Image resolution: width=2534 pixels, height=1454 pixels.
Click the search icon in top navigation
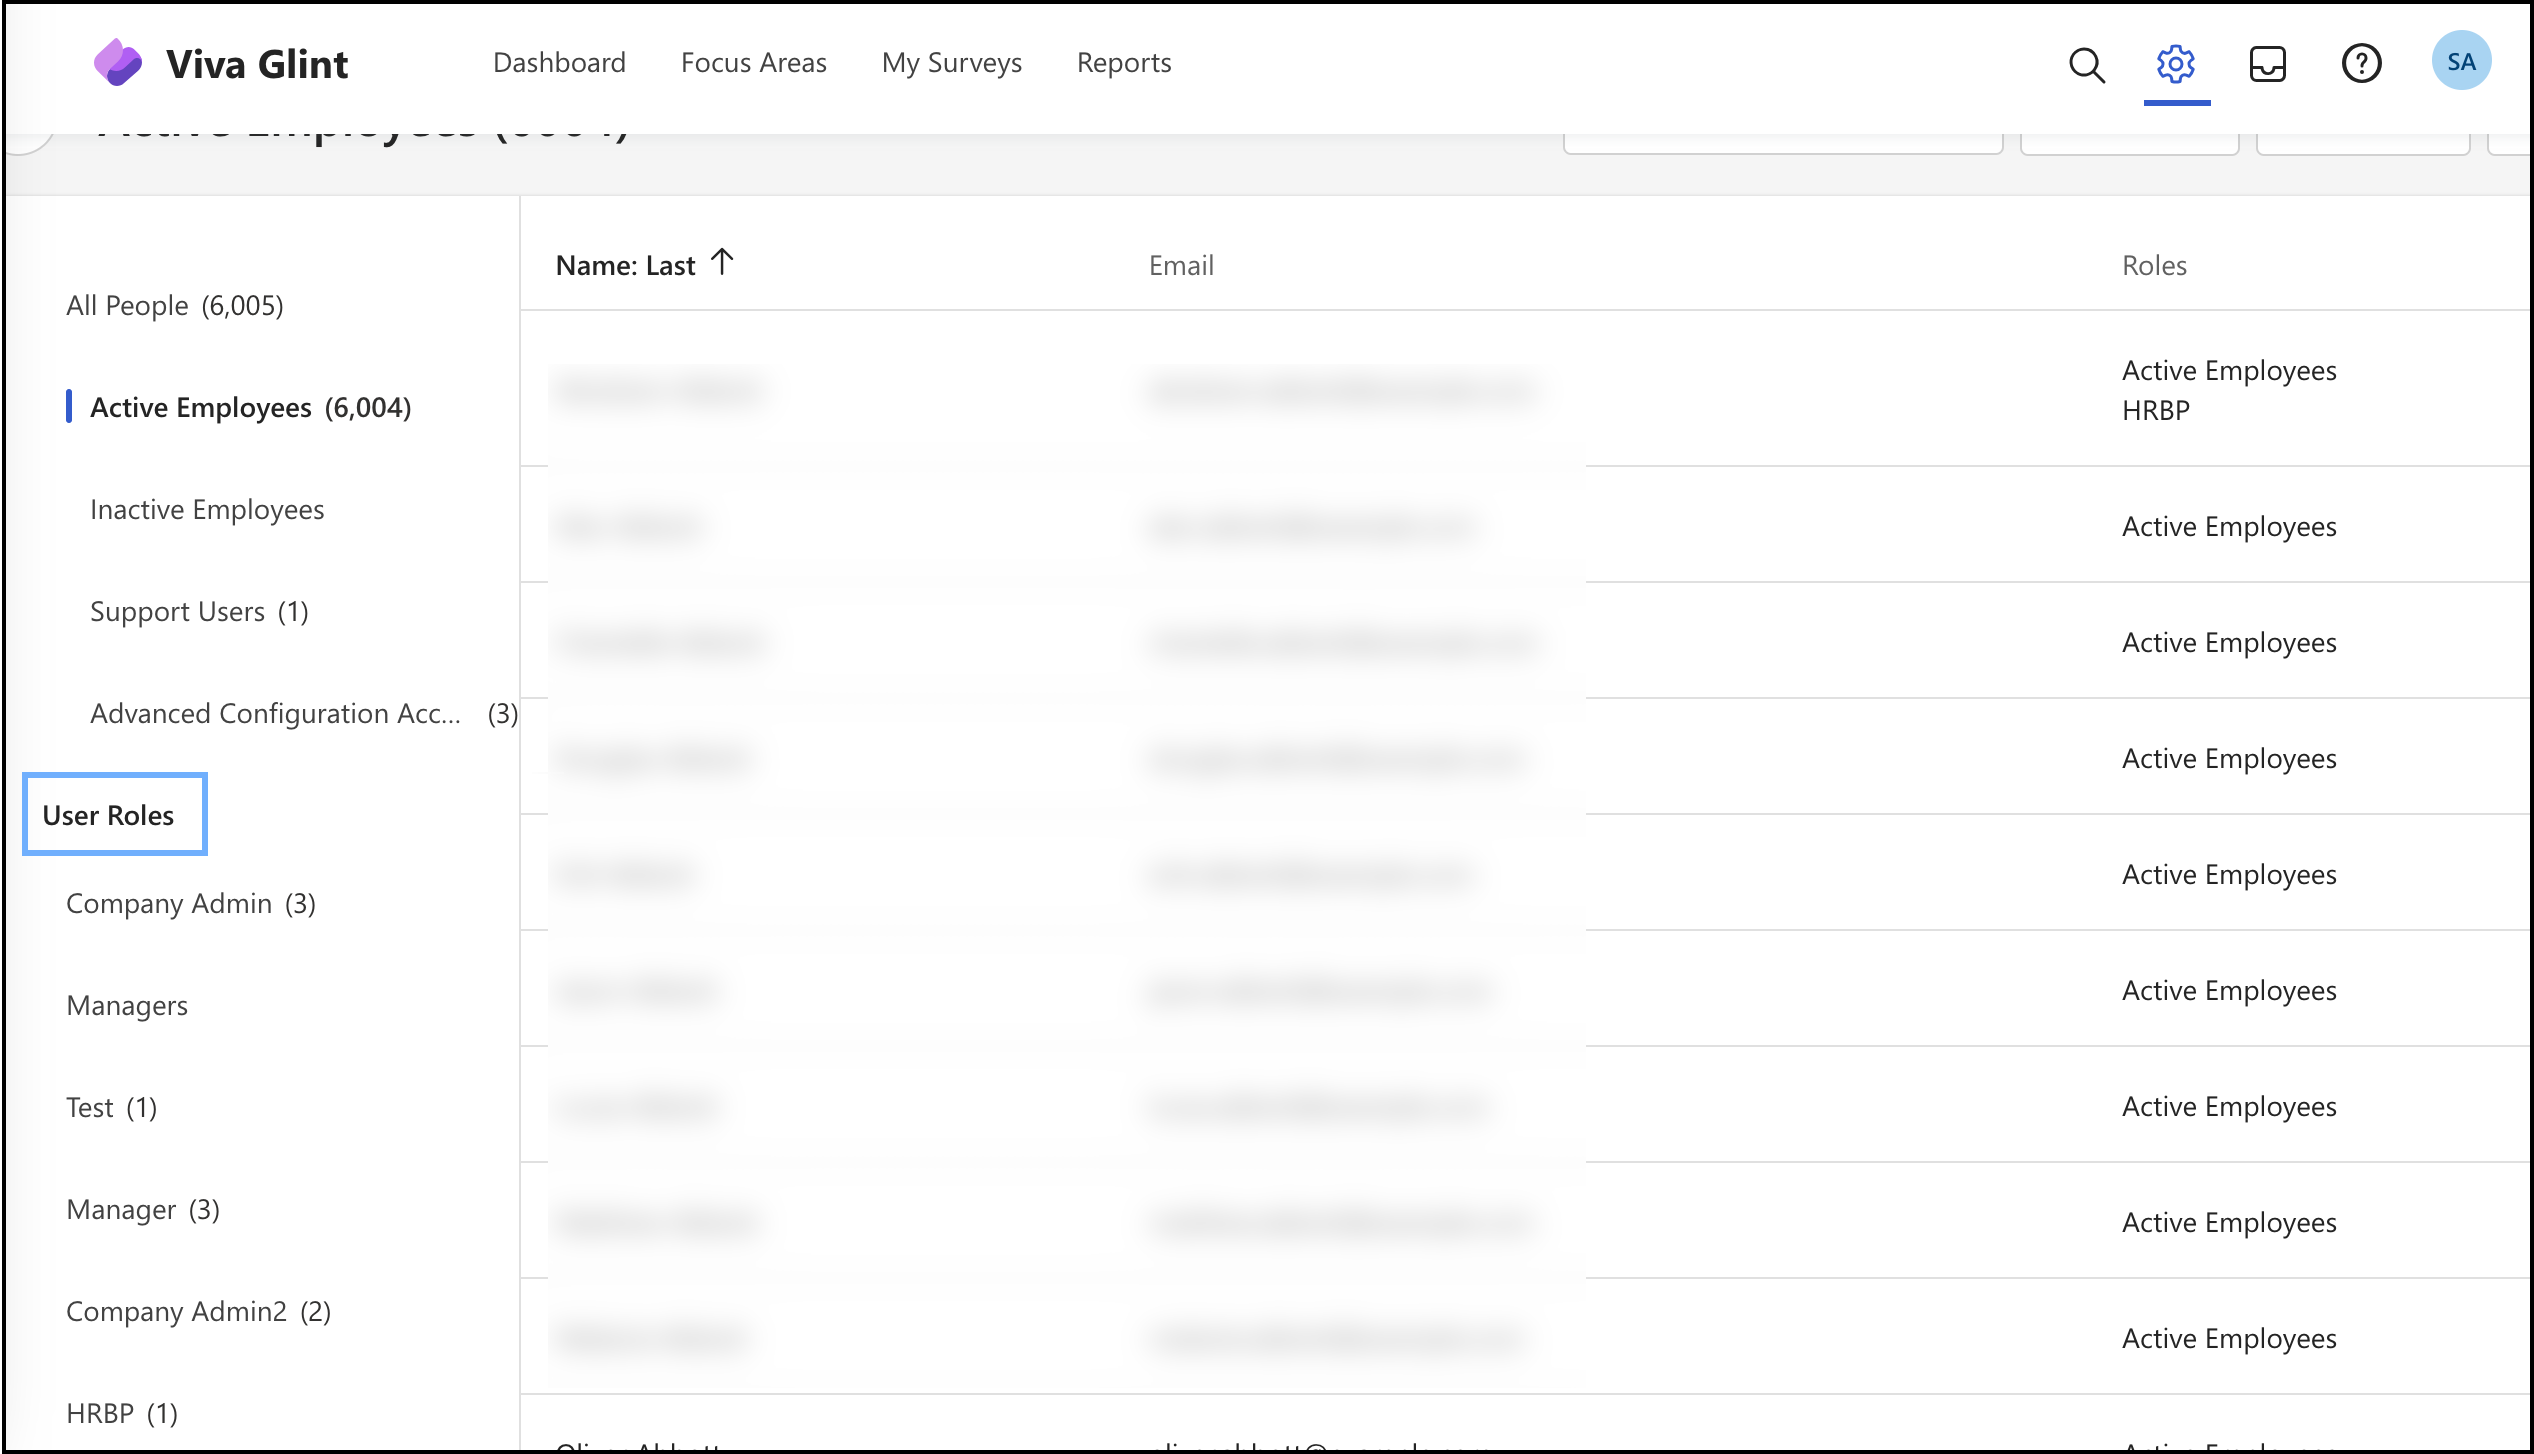[x=2087, y=63]
